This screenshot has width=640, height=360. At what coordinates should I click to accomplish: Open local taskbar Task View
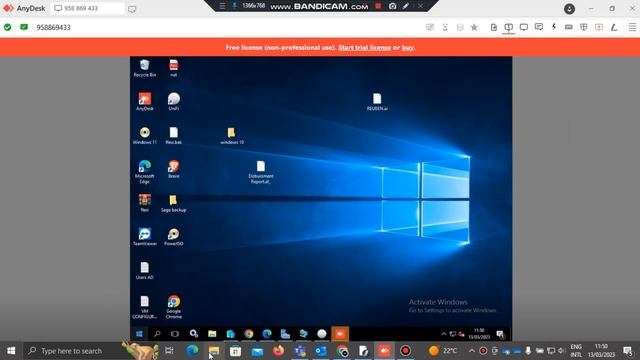169,351
